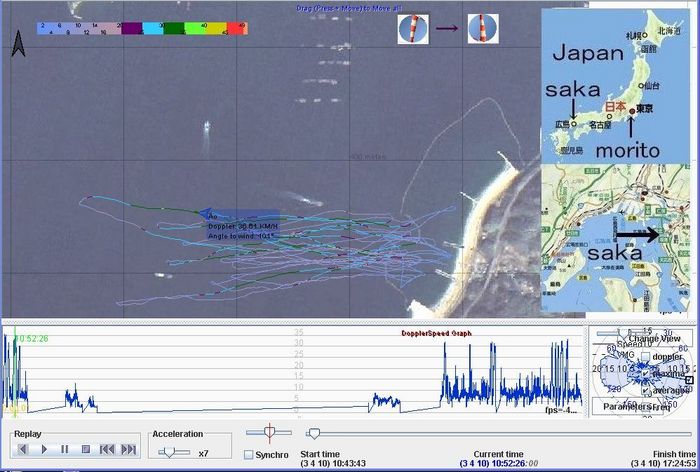Viewport: 700px width, 472px height.
Task: Click the Acceleration slider handle
Action: tap(166, 452)
